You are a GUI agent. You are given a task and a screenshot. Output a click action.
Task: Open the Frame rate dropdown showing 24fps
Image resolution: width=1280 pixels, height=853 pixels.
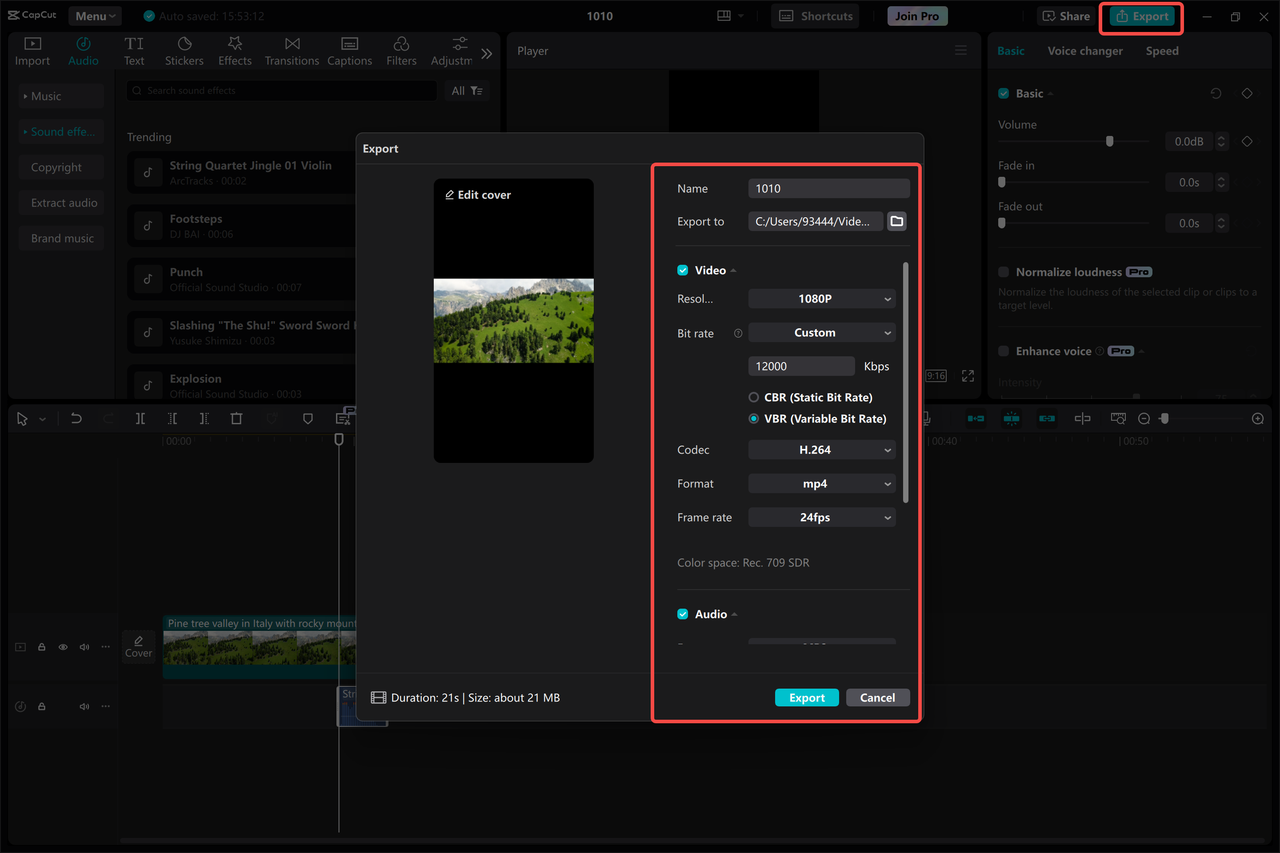pyautogui.click(x=821, y=517)
